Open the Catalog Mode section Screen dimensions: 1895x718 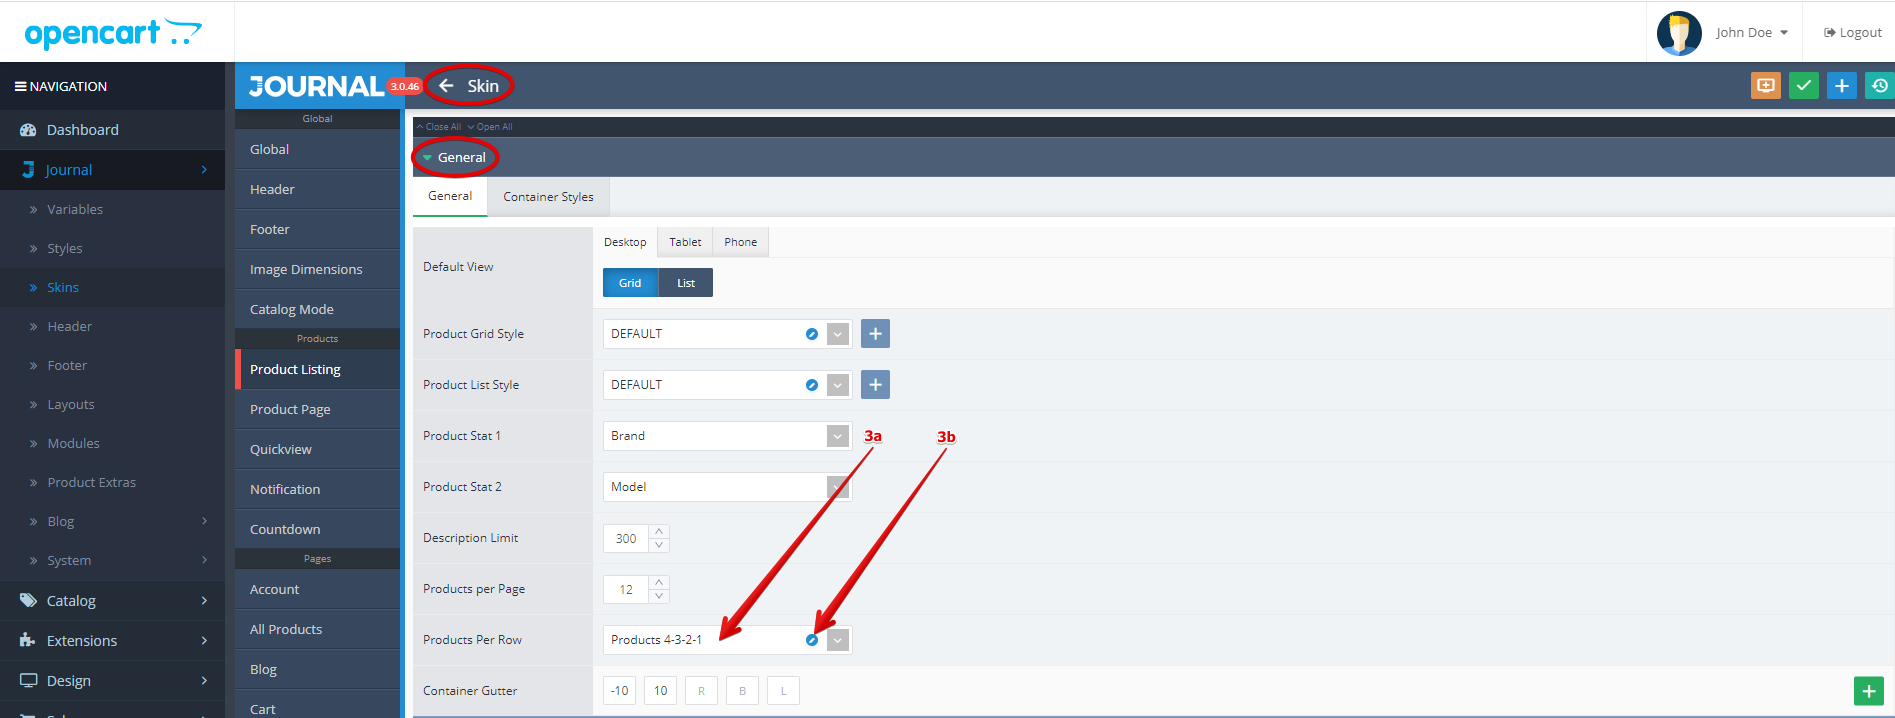318,310
